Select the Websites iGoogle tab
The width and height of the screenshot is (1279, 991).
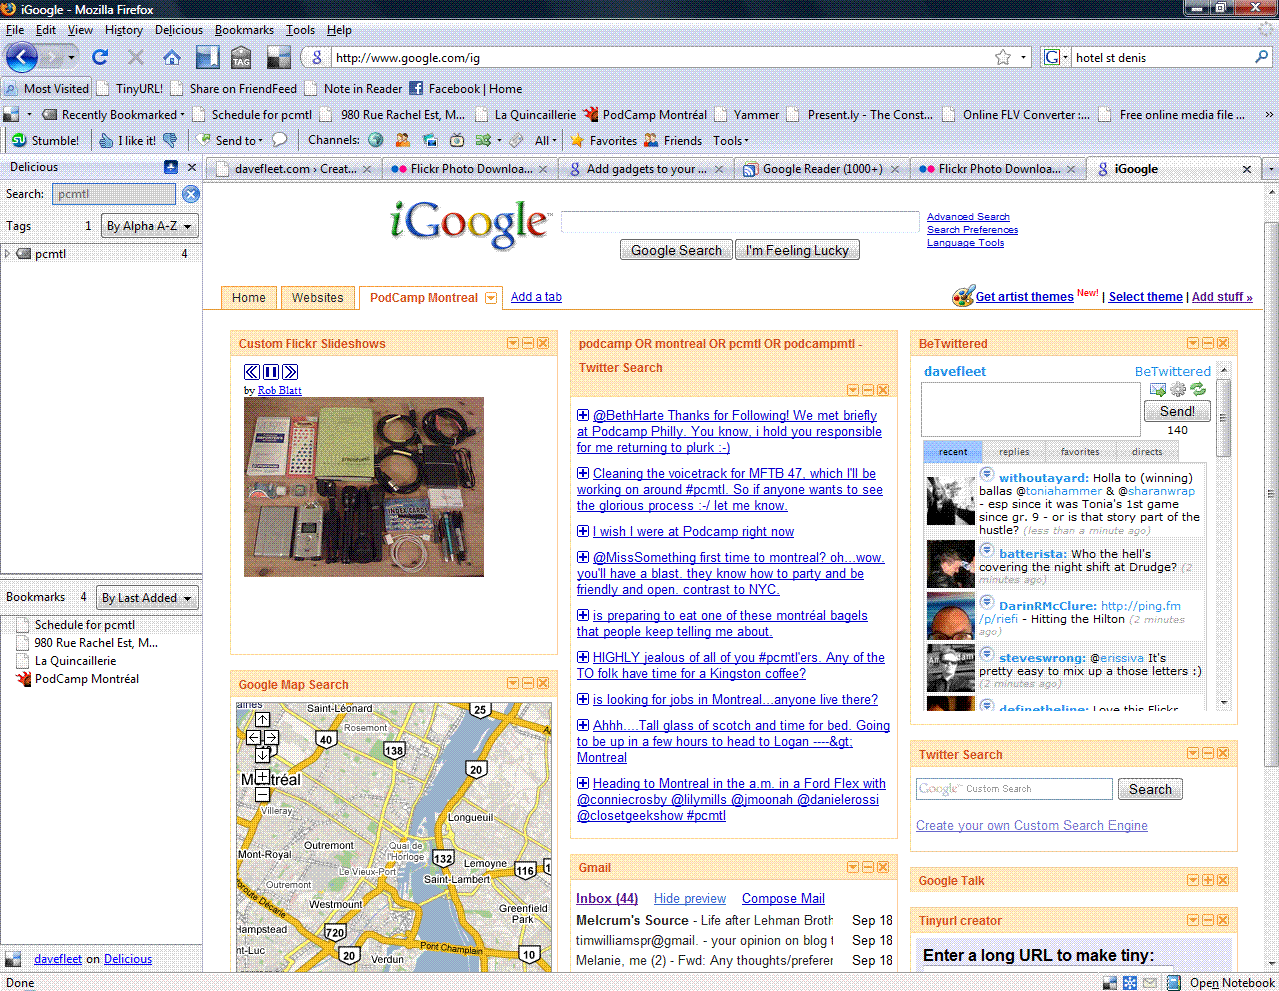(x=317, y=298)
